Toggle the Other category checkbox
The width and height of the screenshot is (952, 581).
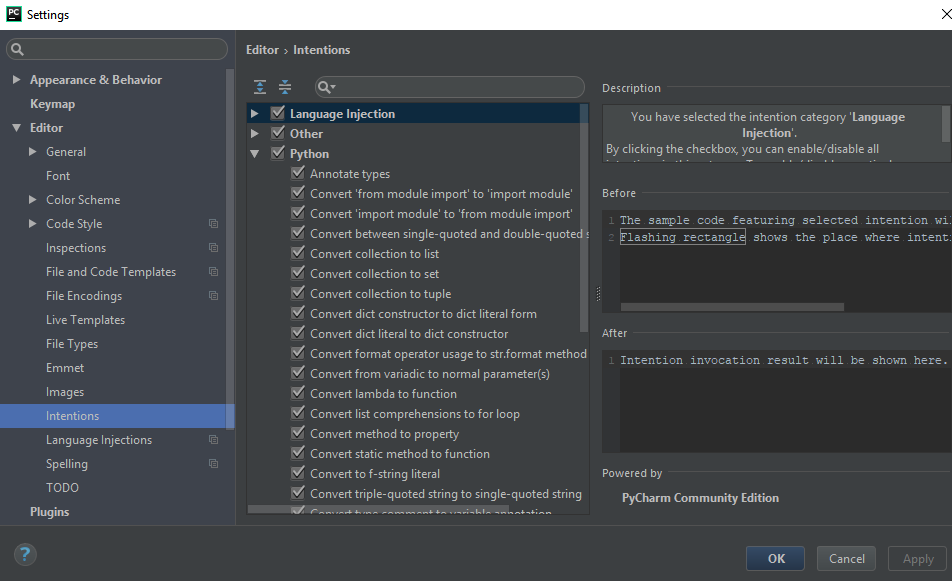tap(278, 133)
